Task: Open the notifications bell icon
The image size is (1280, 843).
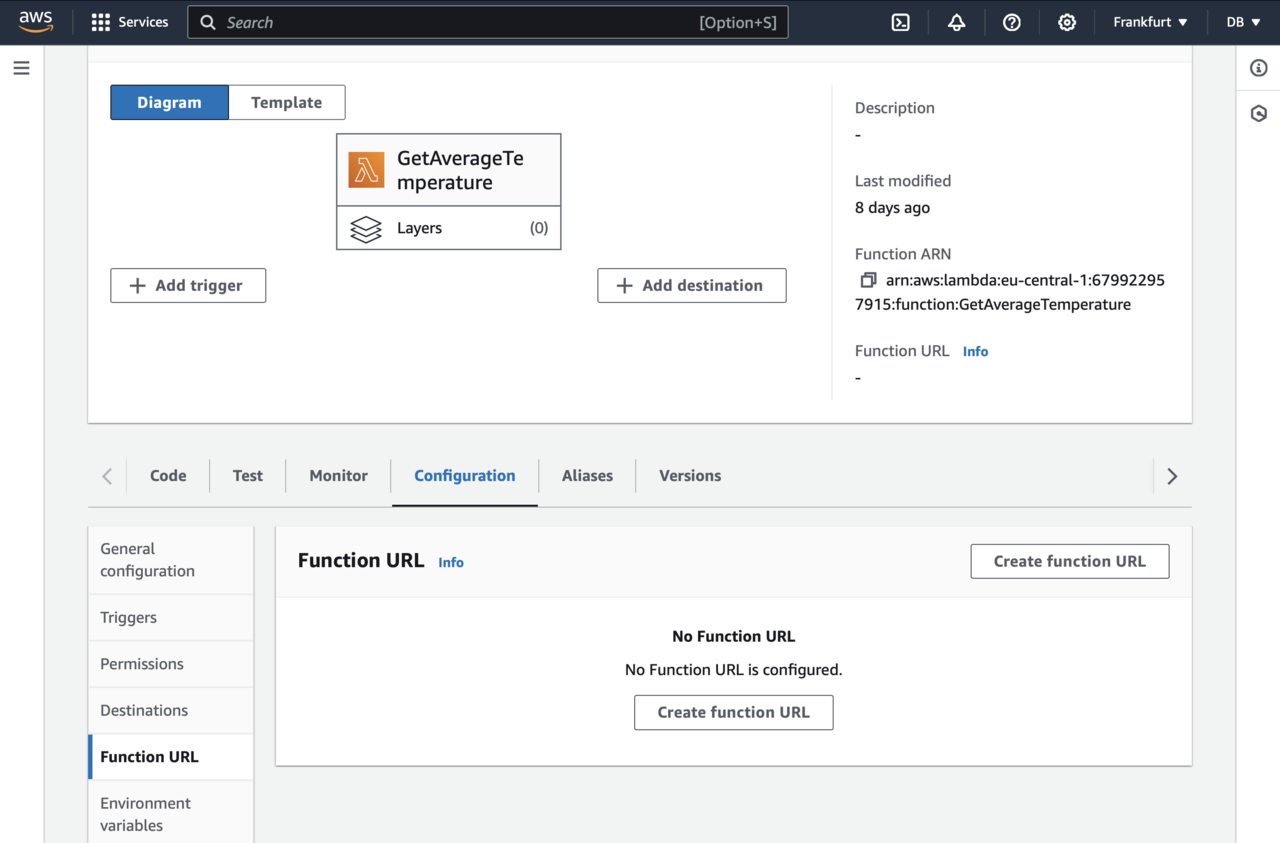Action: coord(956,22)
